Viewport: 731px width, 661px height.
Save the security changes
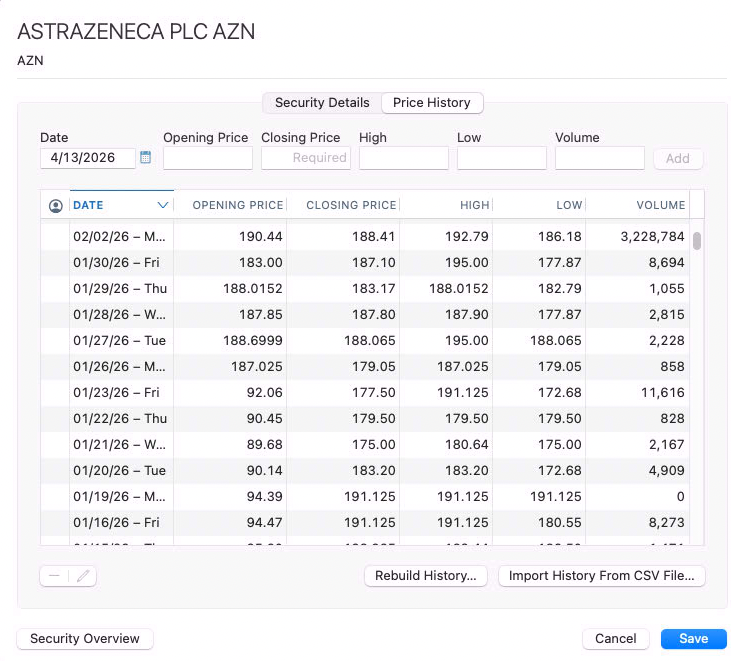pyautogui.click(x=693, y=639)
